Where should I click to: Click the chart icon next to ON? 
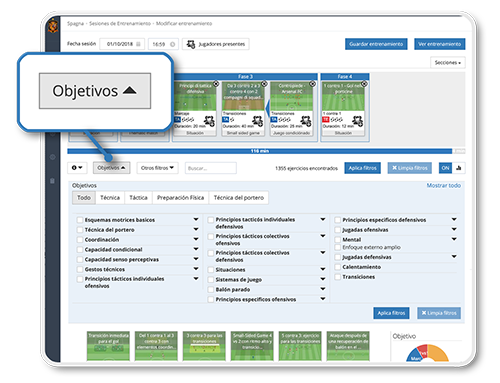pyautogui.click(x=459, y=168)
